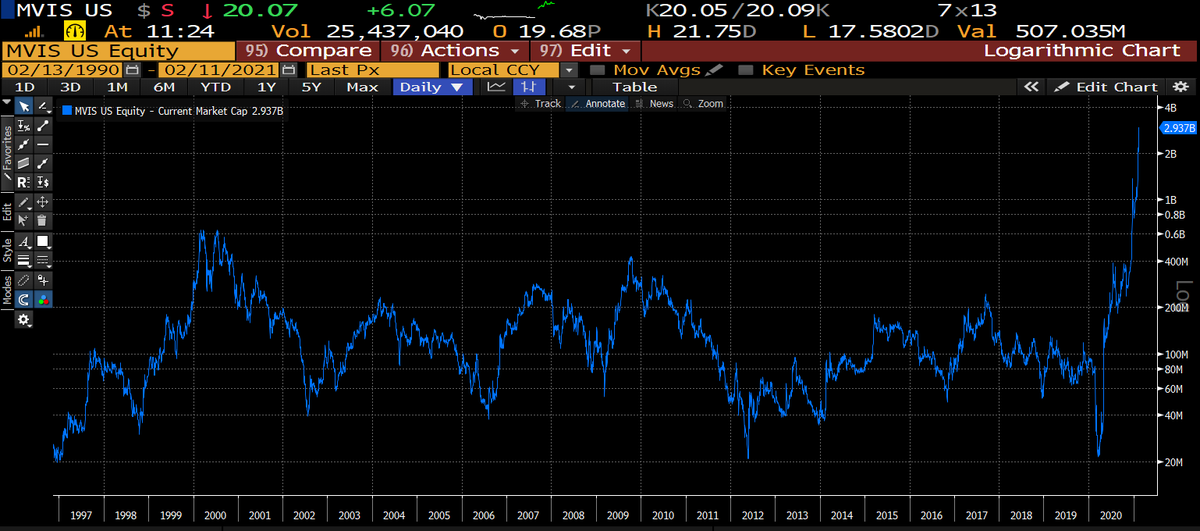This screenshot has height=531, width=1200.
Task: Enable the Mov Avgs checkbox
Action: (x=597, y=70)
